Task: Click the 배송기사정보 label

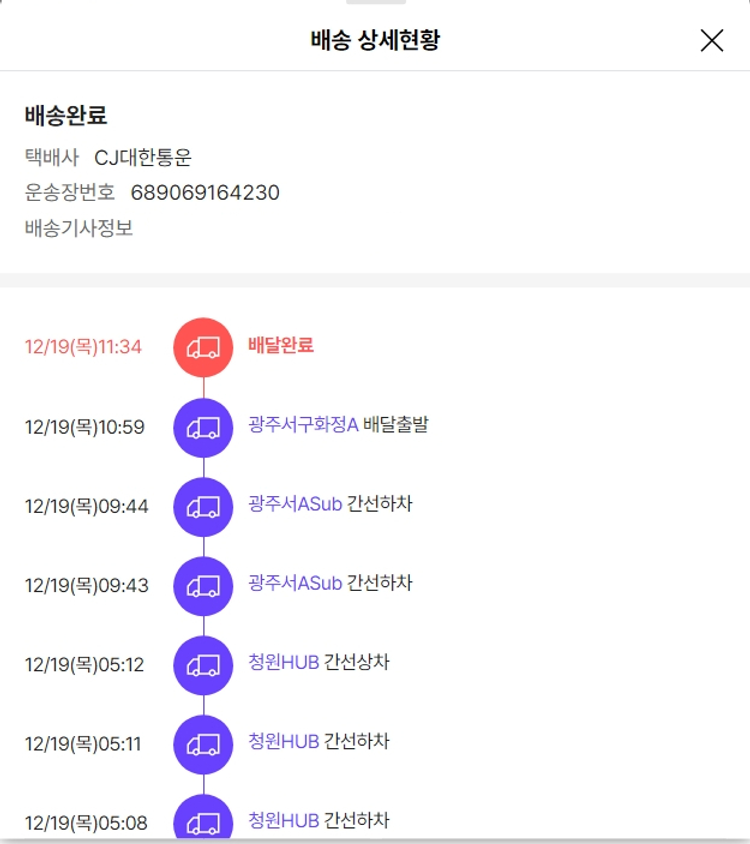Action: (x=79, y=228)
